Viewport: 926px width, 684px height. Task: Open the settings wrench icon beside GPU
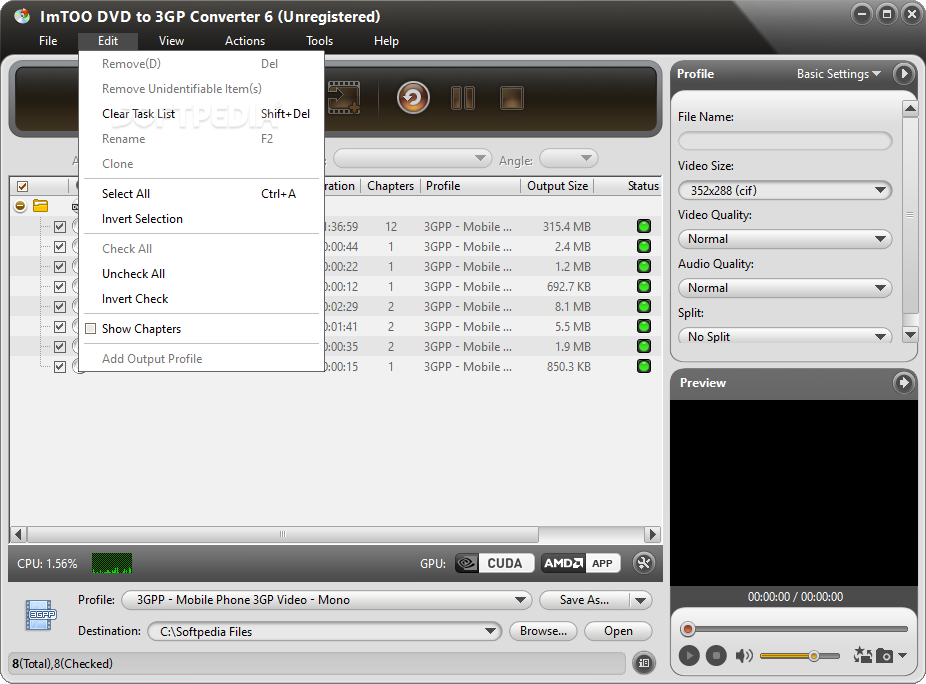(x=644, y=563)
